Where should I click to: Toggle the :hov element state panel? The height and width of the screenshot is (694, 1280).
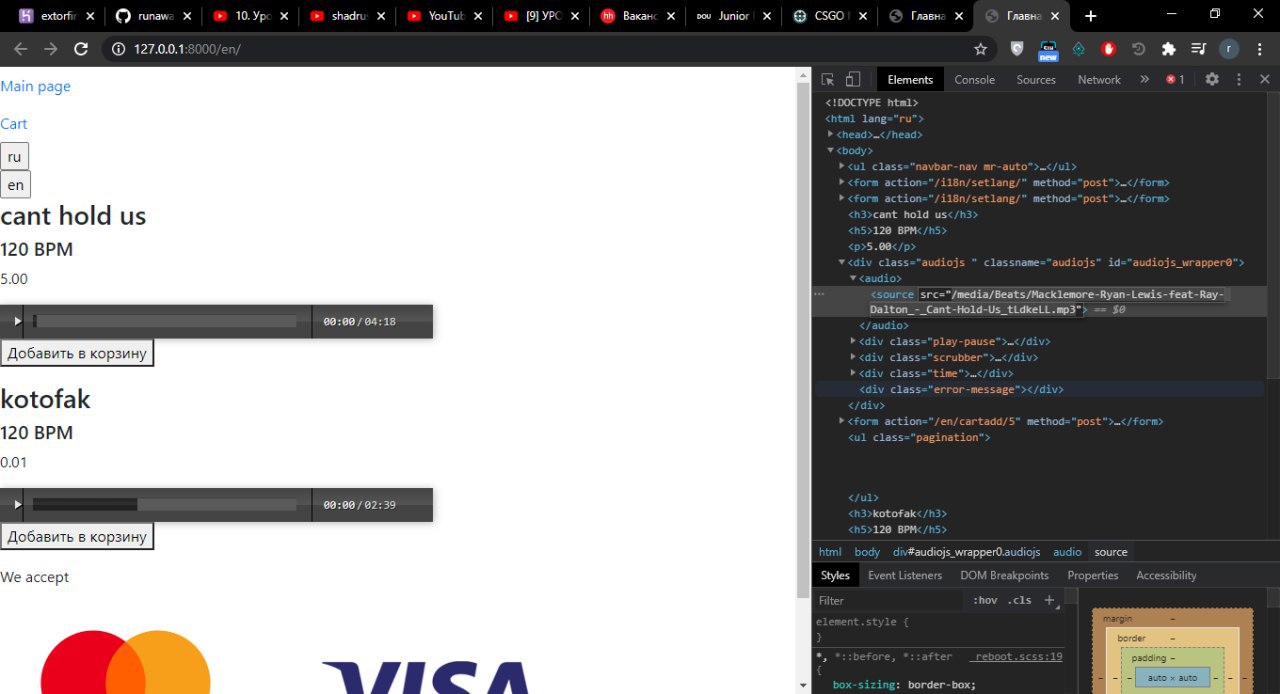[985, 600]
